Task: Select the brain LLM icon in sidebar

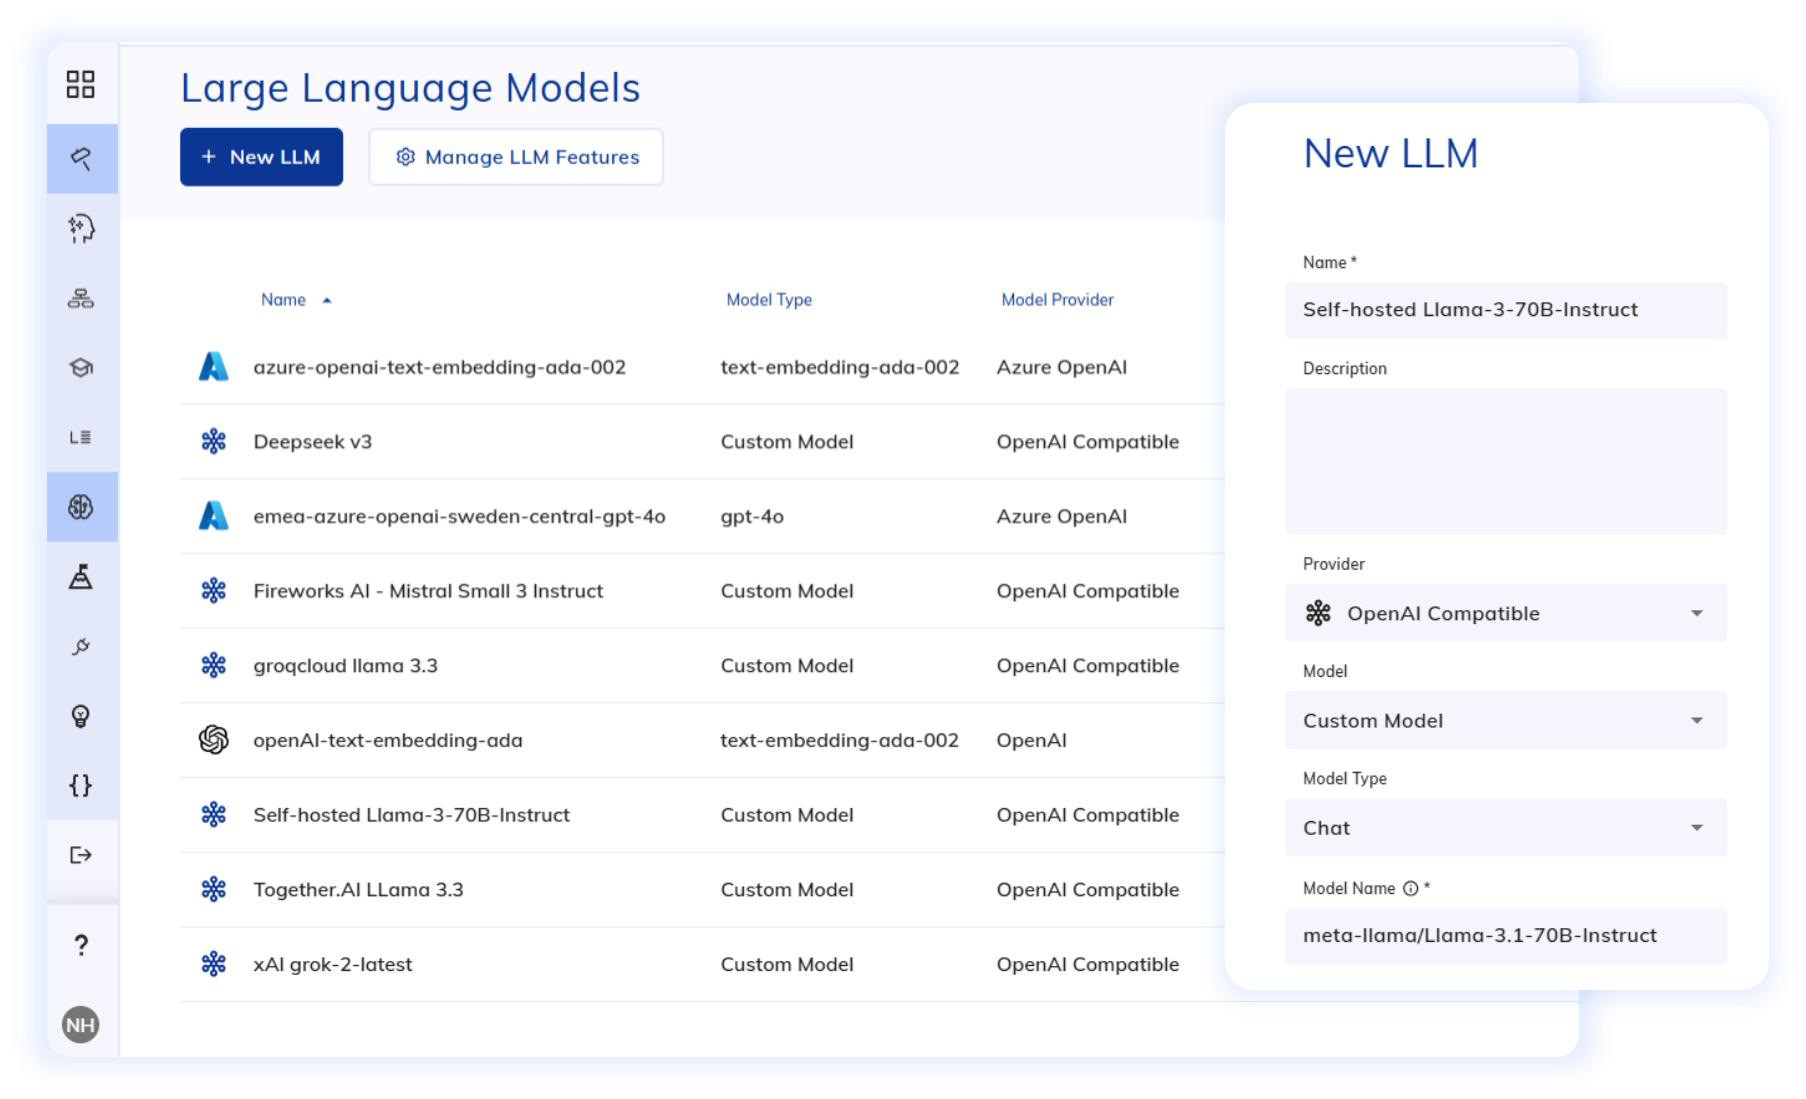Action: tap(81, 507)
